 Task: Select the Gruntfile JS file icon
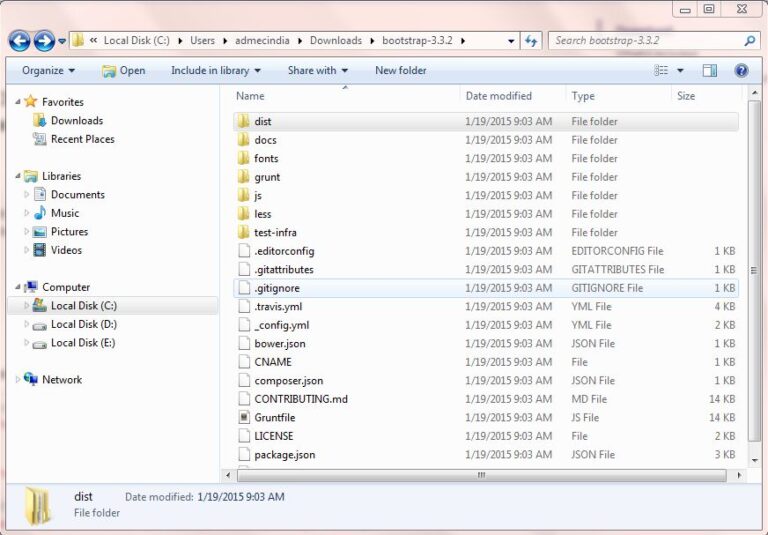coord(244,418)
